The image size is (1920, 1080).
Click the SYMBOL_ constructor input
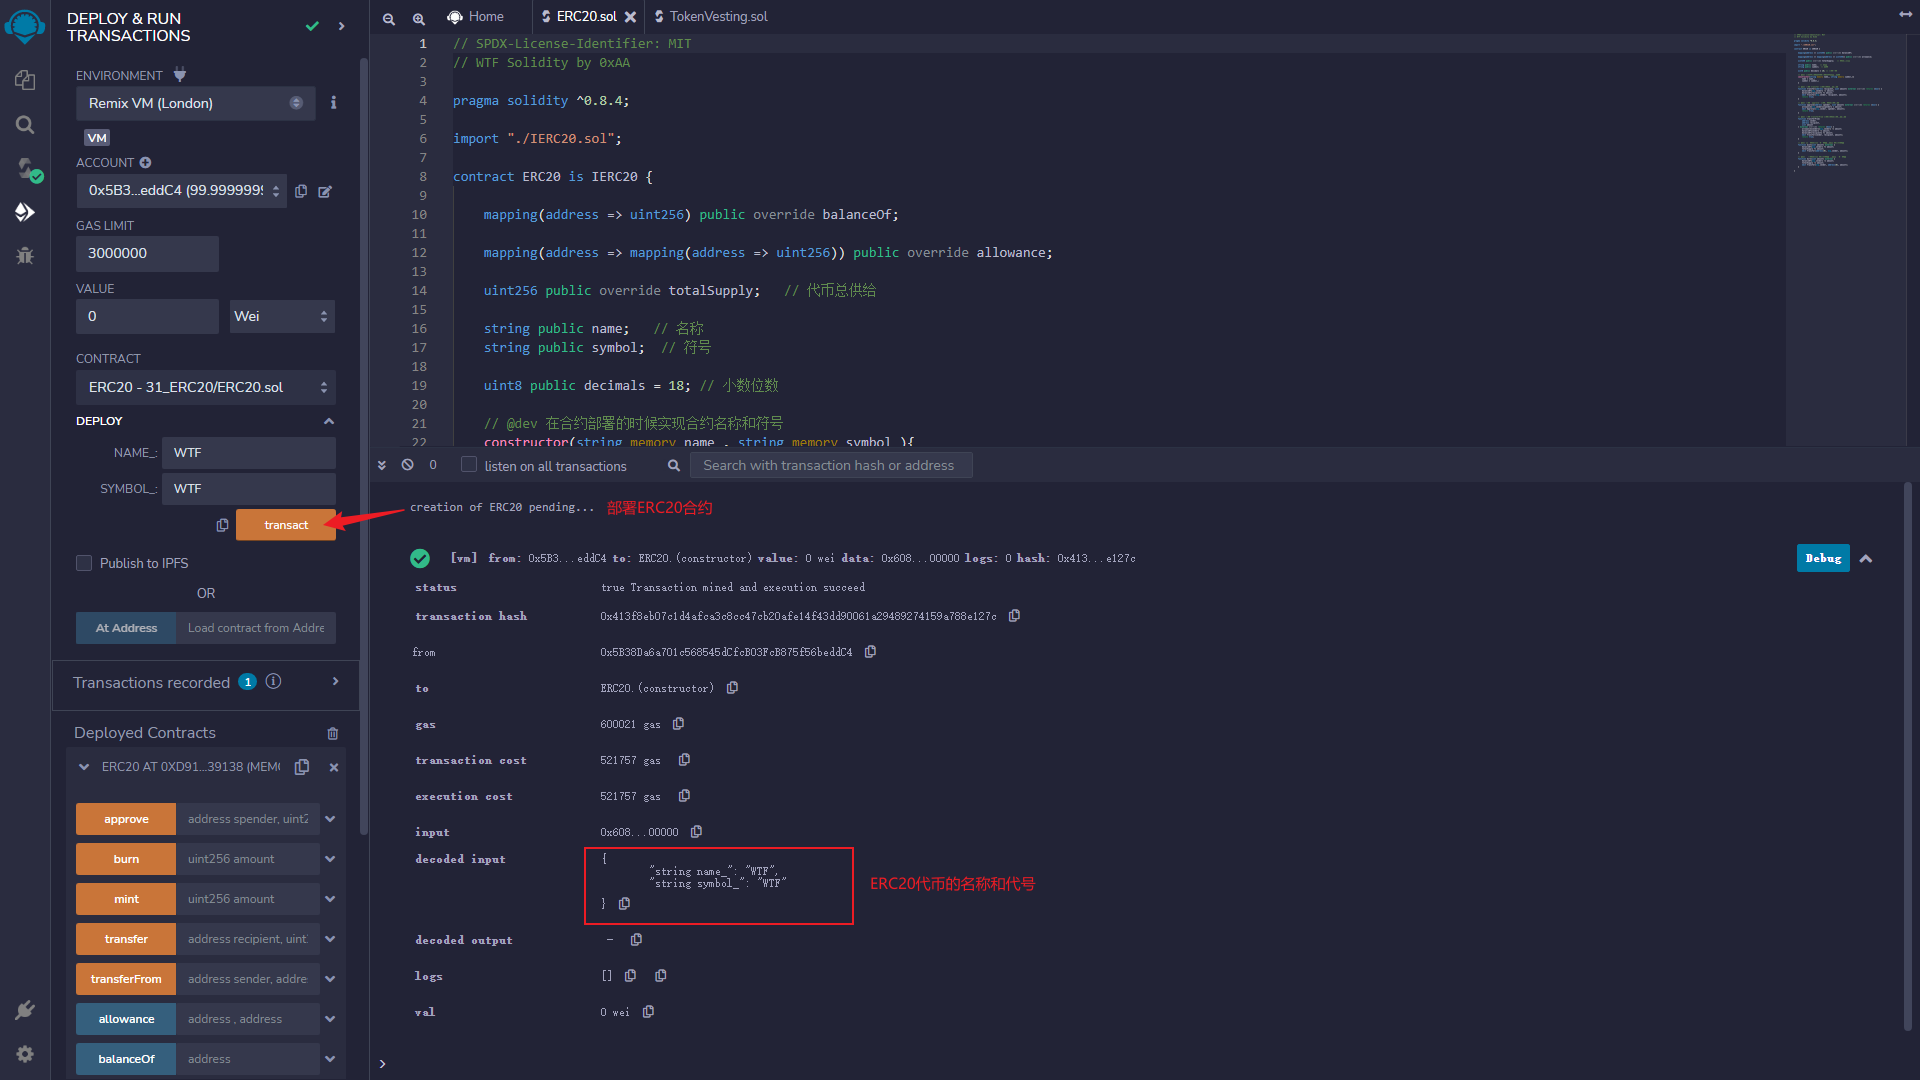pyautogui.click(x=249, y=489)
